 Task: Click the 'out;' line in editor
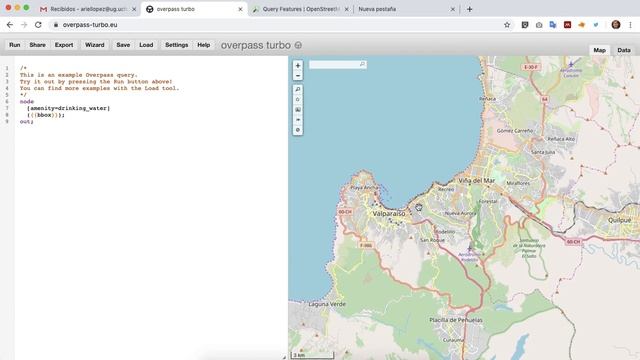[27, 122]
